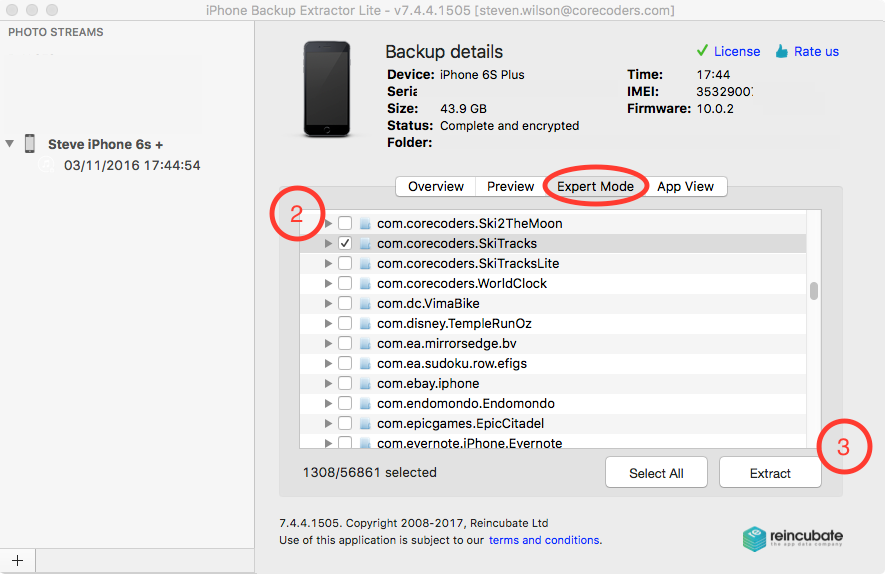Expand the com.dc.VimaBike folder
Screen dimensions: 885x574
pyautogui.click(x=328, y=304)
